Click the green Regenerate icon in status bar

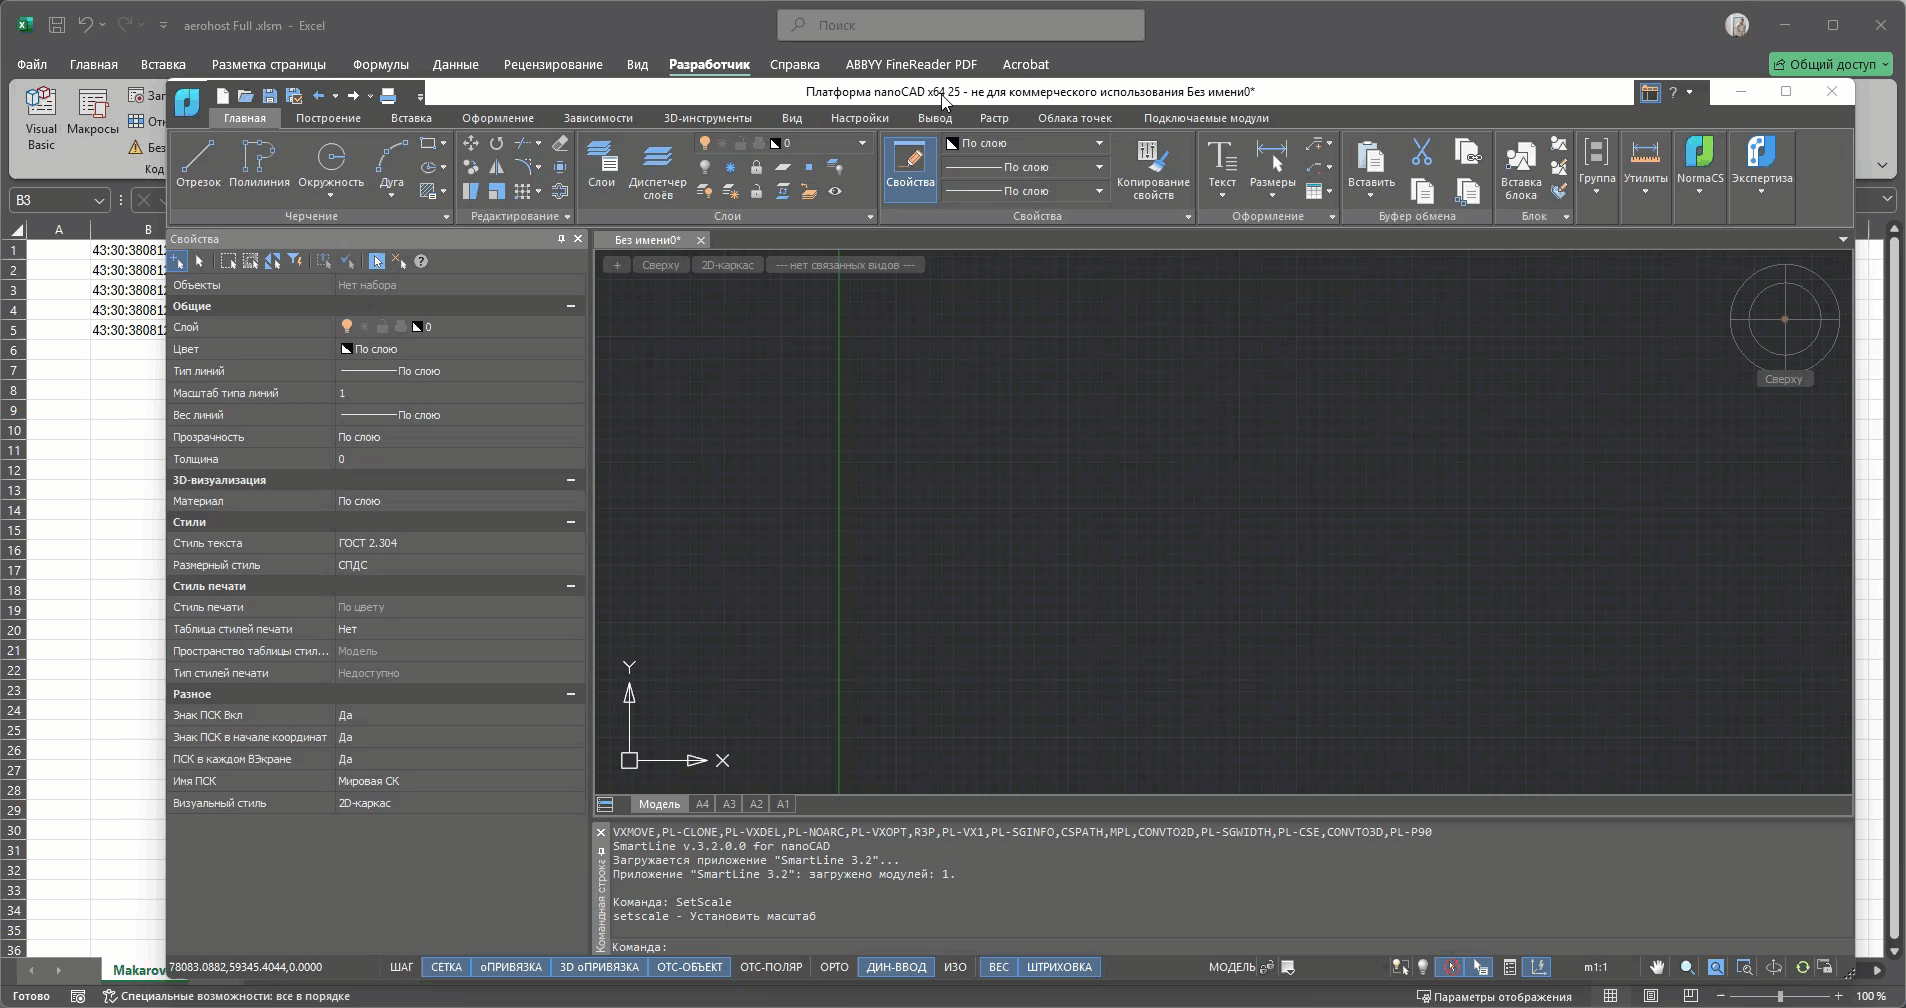coord(1802,967)
